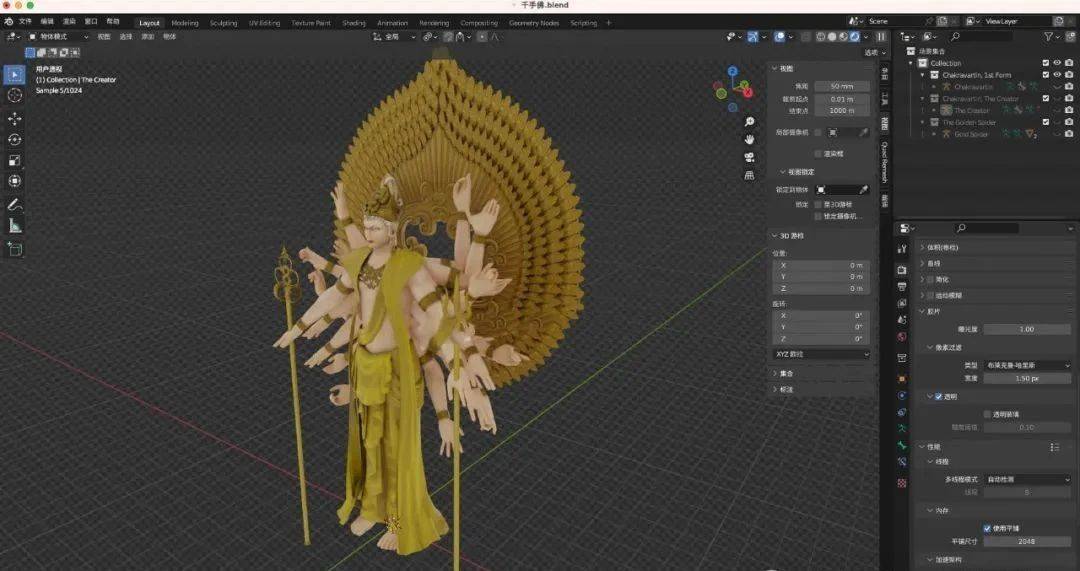Select the Scale tool
Screen dimensions: 1080x571
coord(14,160)
